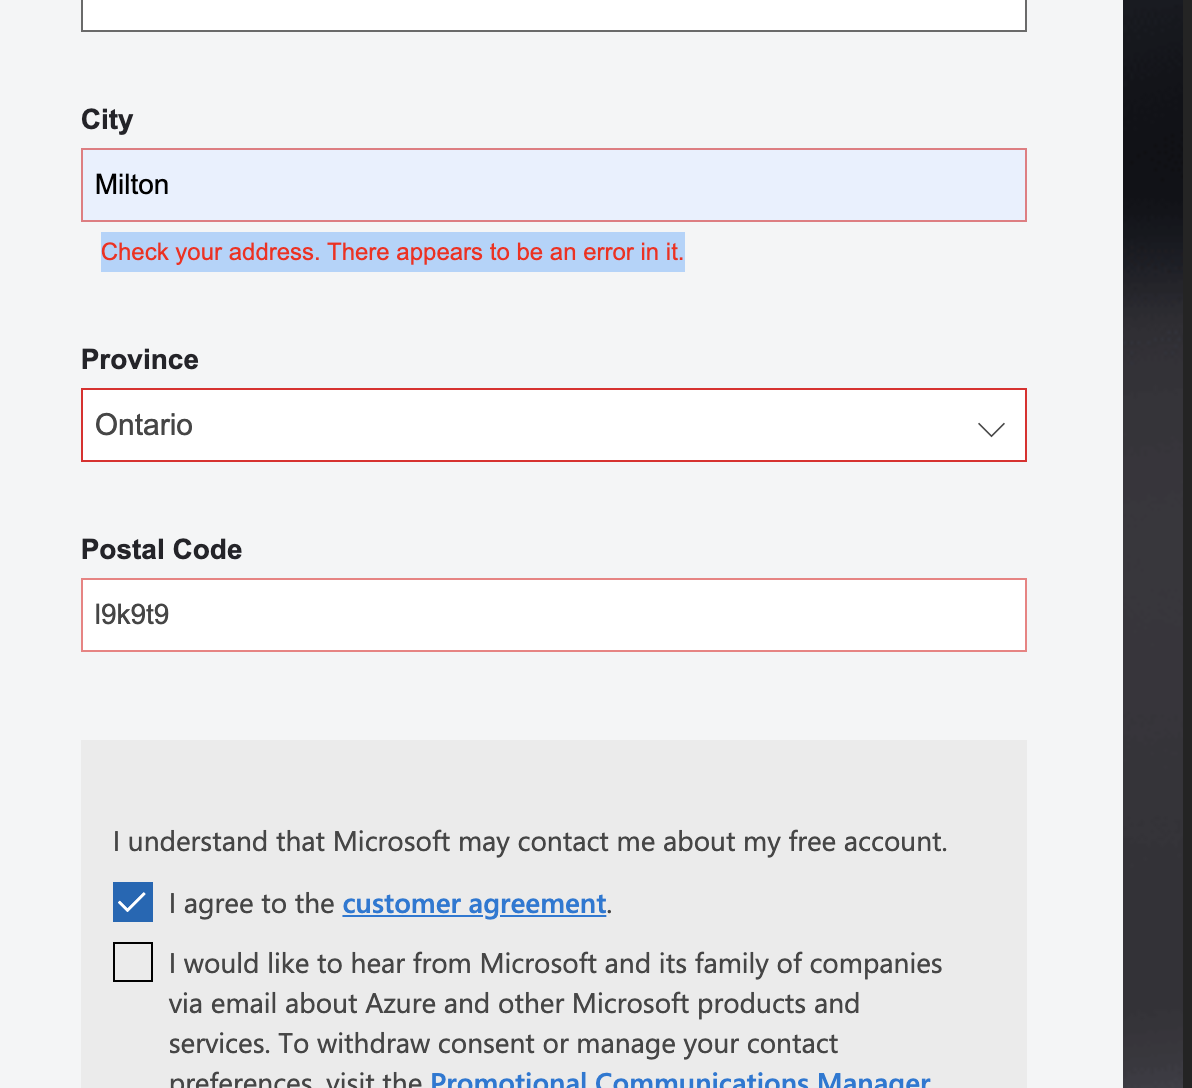Click into the City field containing Milton

(x=553, y=185)
